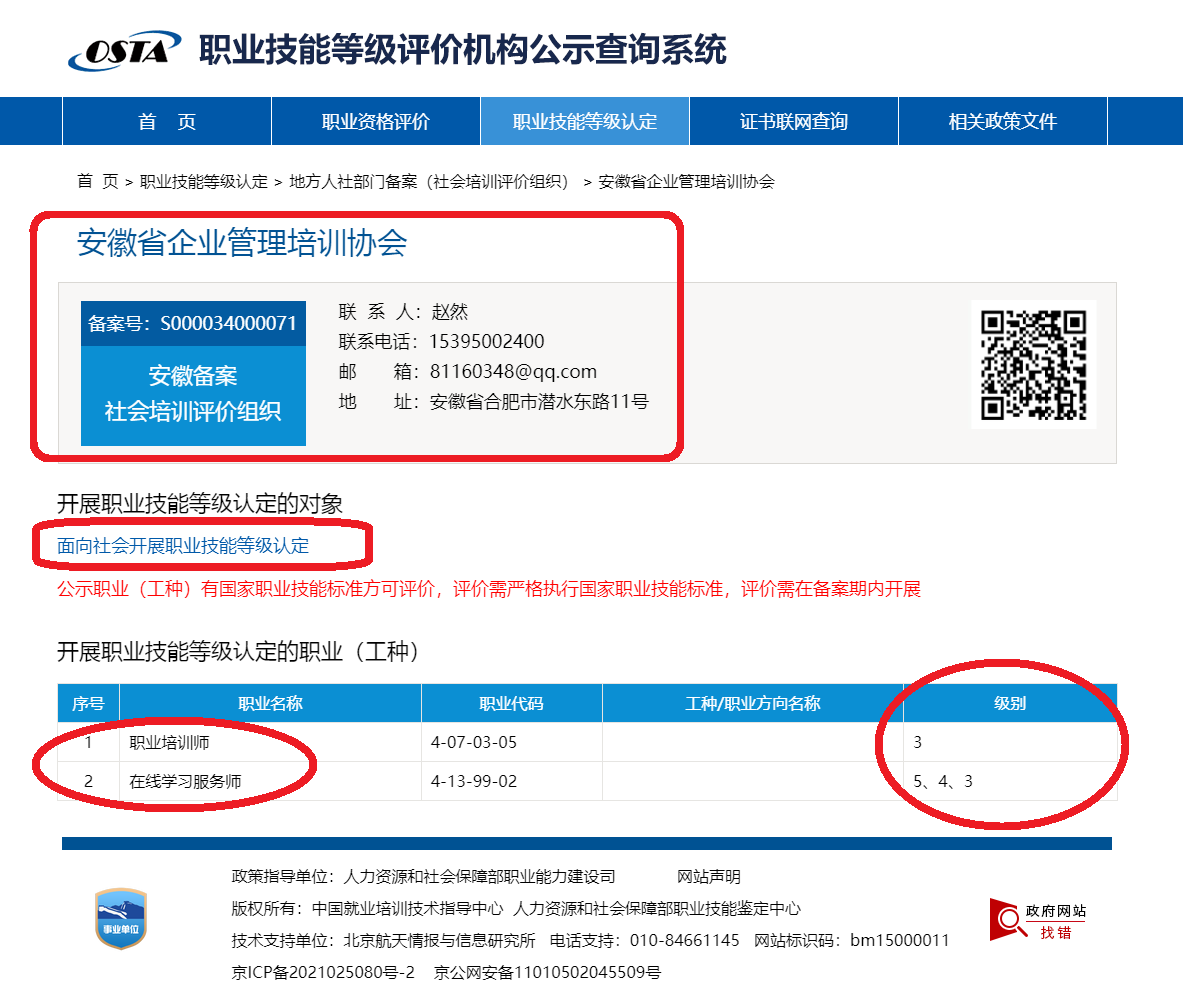Click 职业技能等级认定 breadcrumb link

[204, 182]
